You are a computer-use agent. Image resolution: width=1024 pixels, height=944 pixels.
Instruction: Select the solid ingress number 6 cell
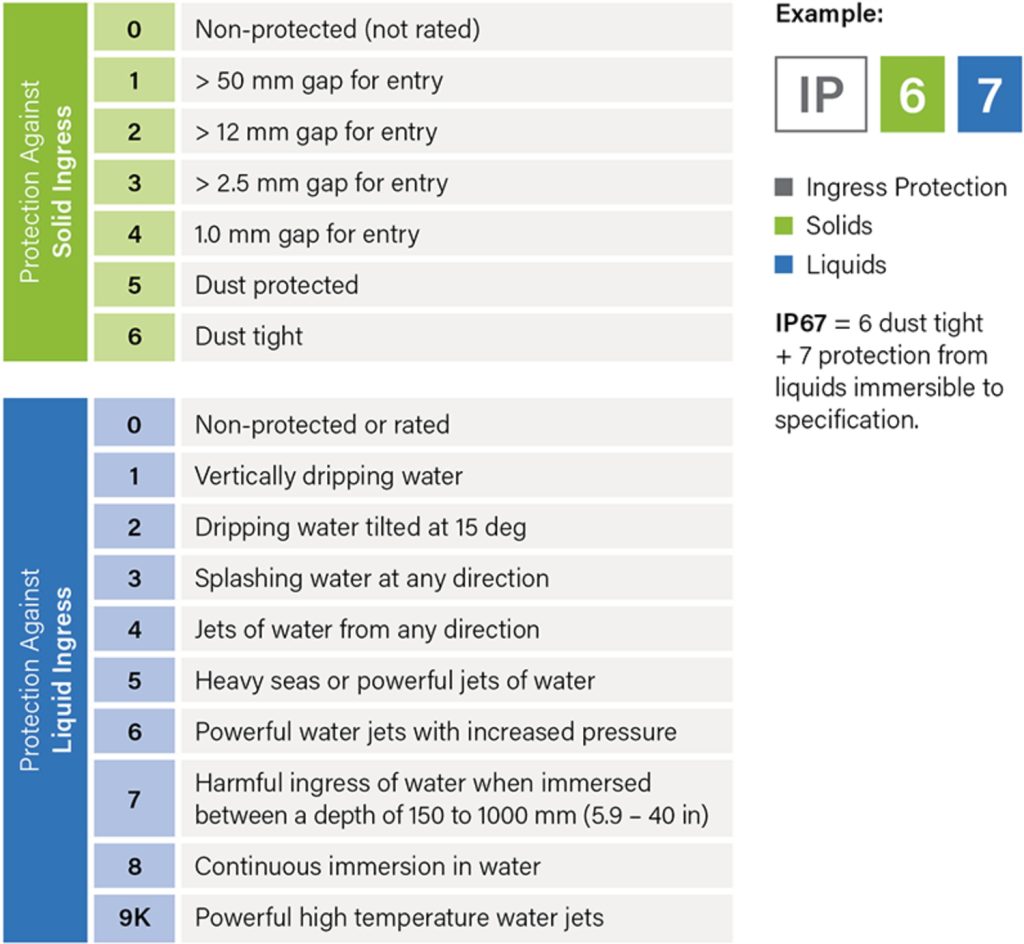(135, 337)
